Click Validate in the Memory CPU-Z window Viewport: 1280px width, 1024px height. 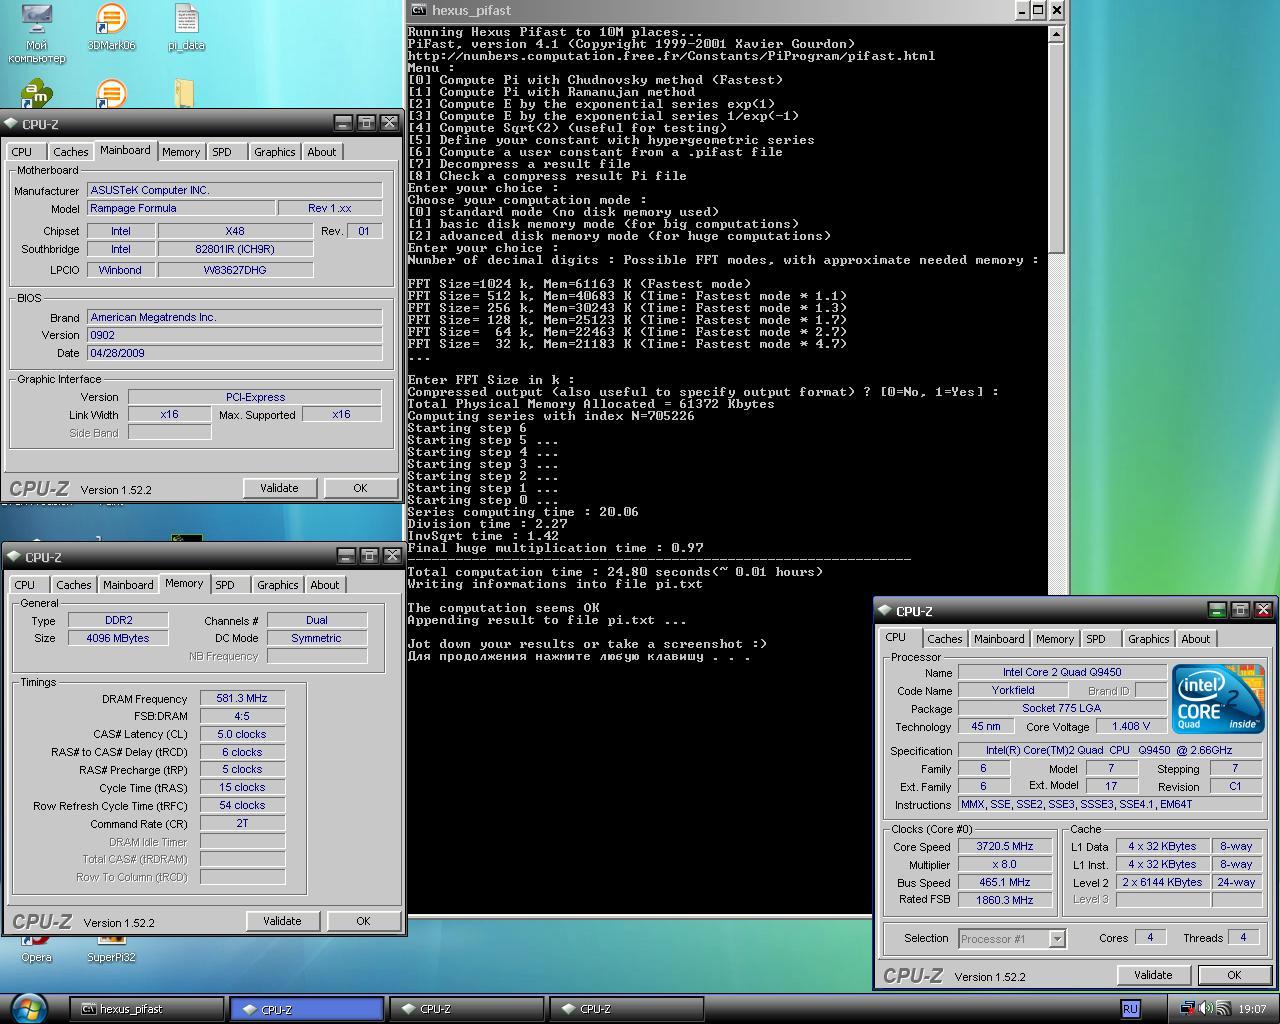pyautogui.click(x=282, y=921)
